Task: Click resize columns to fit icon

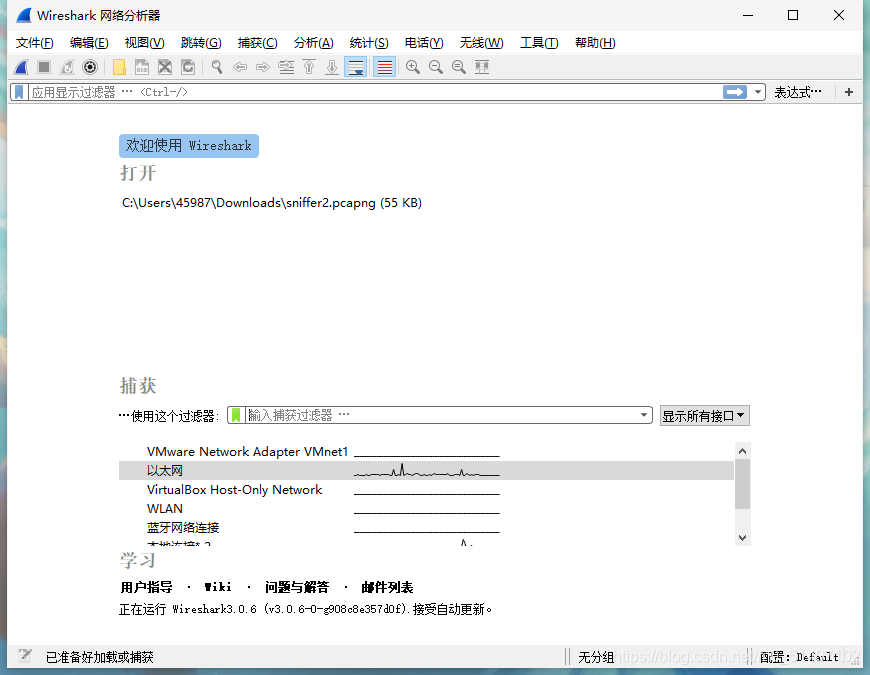Action: click(x=482, y=68)
